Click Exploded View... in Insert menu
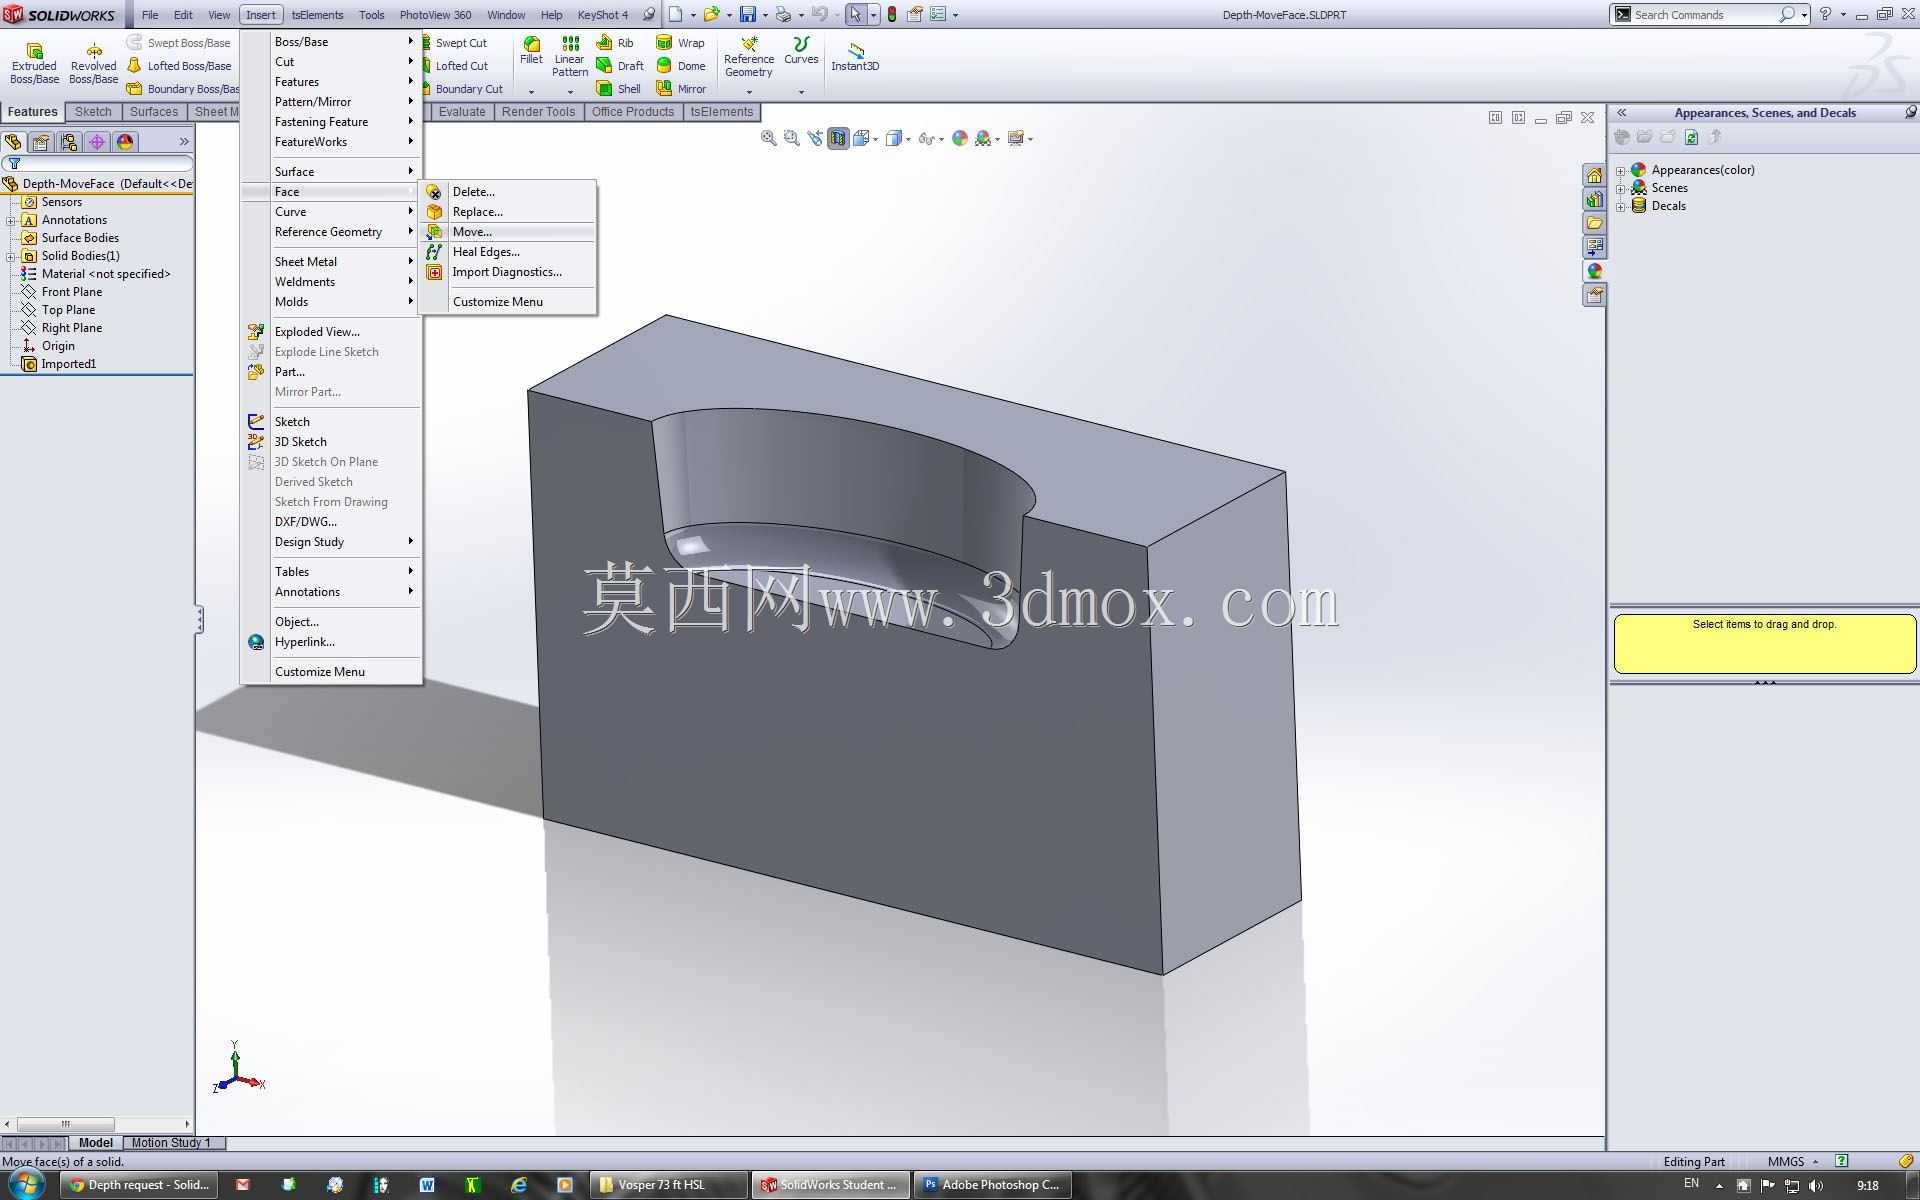 pyautogui.click(x=332, y=332)
